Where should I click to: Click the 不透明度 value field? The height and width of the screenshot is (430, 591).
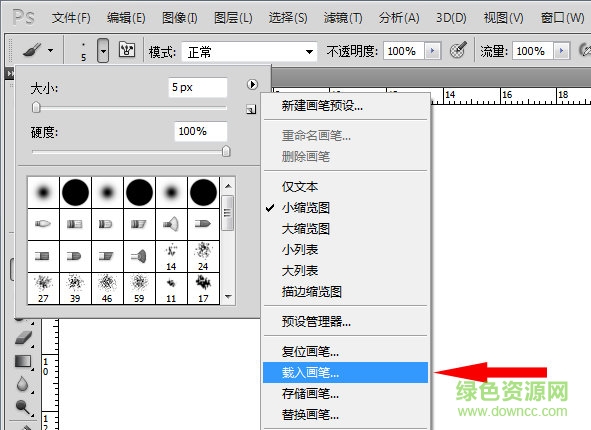coord(404,51)
